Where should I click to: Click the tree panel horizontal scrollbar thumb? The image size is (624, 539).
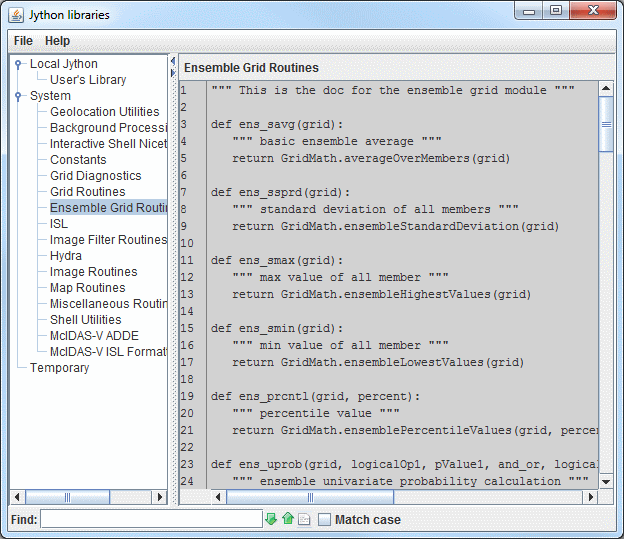coord(67,497)
